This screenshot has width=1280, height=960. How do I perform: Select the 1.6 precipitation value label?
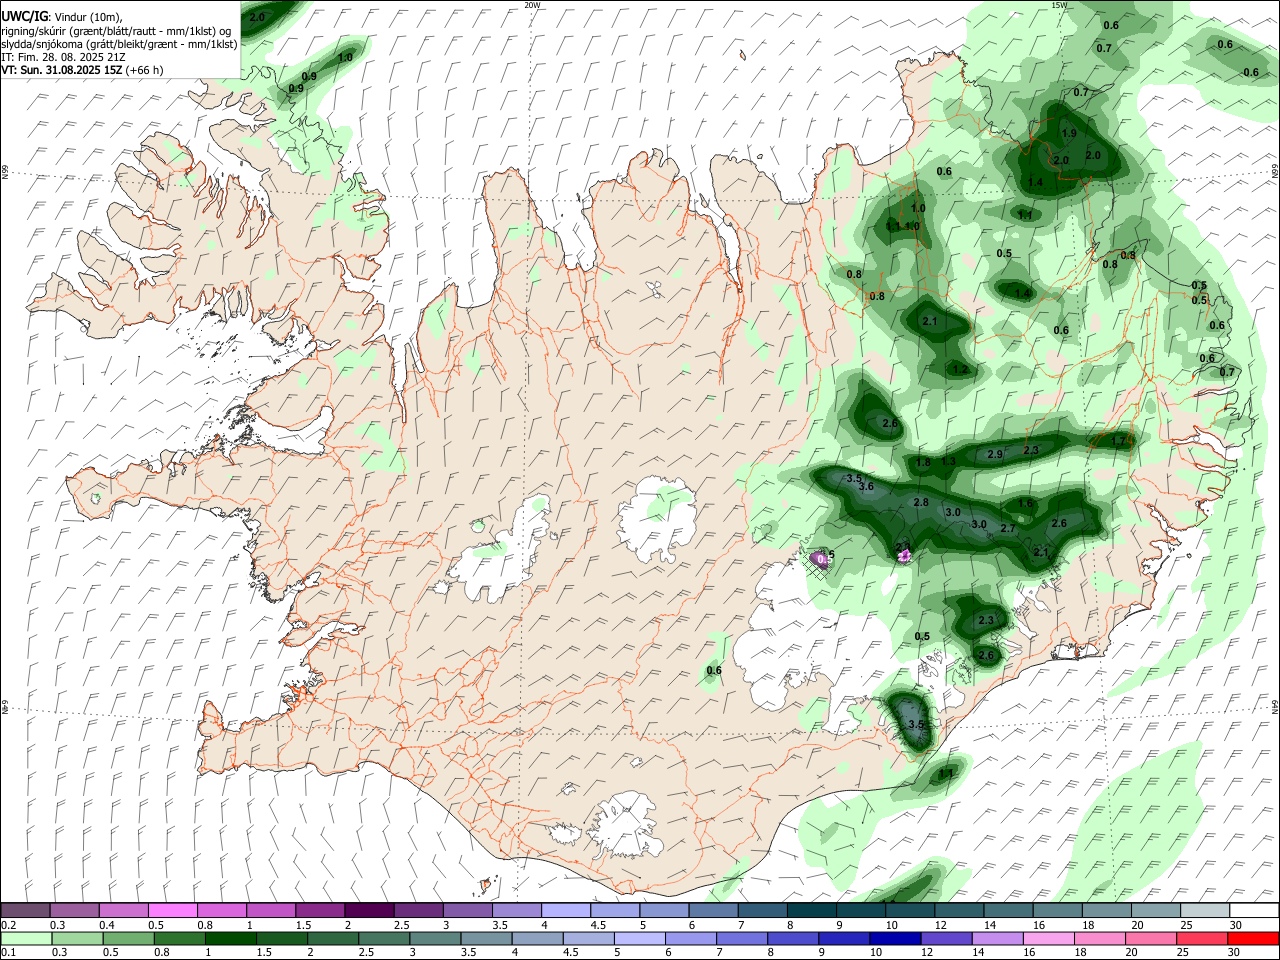click(x=1026, y=504)
